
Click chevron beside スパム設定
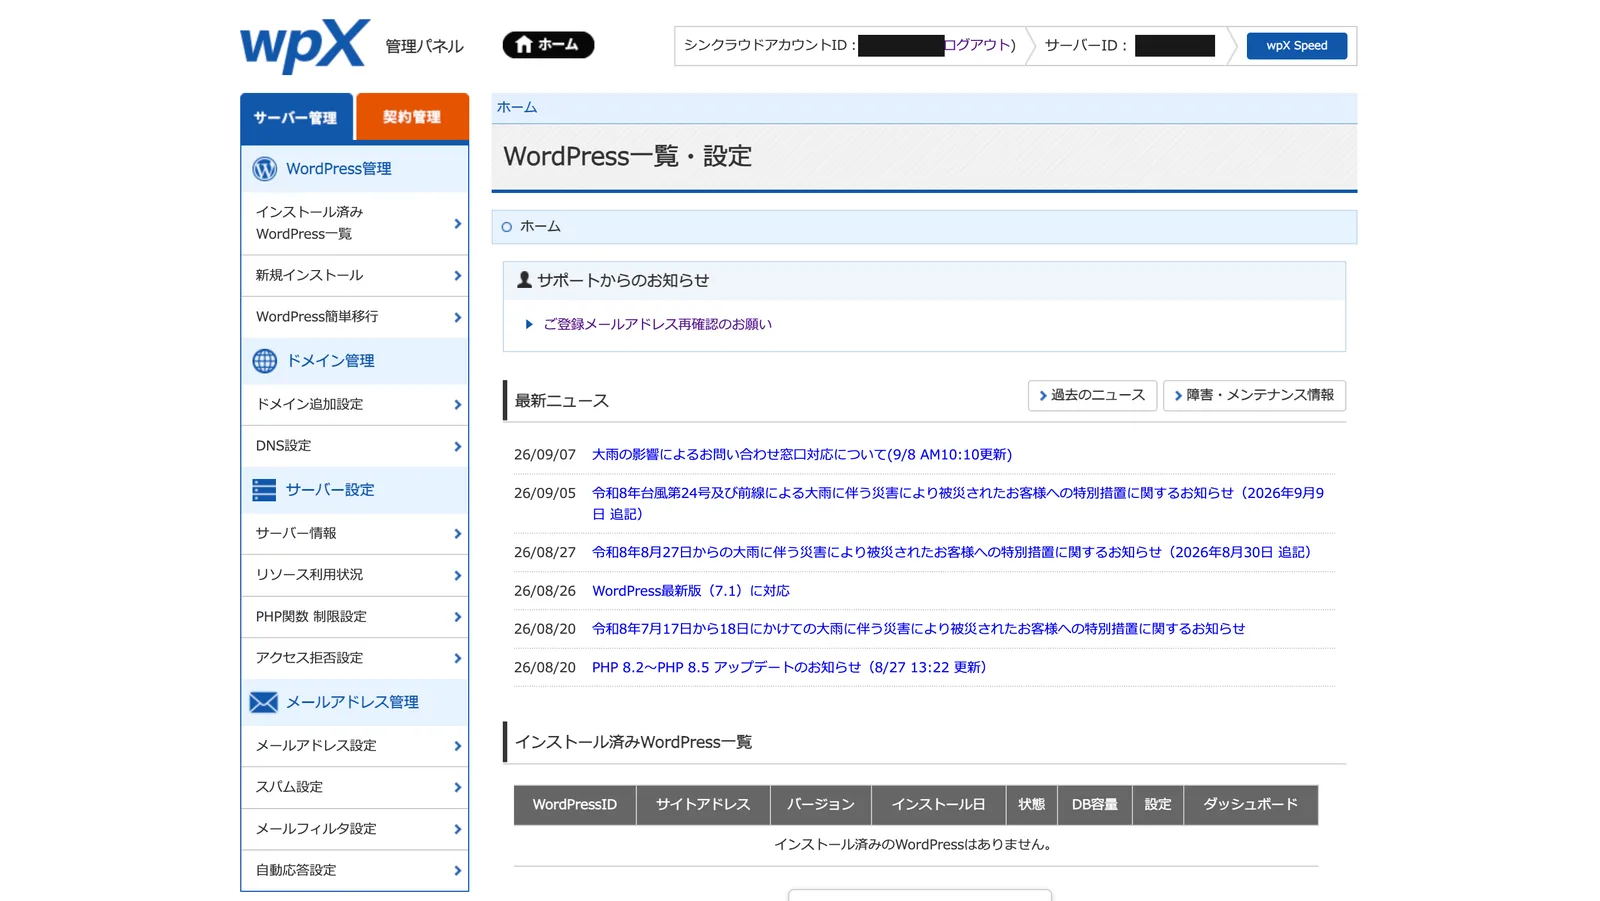457,787
